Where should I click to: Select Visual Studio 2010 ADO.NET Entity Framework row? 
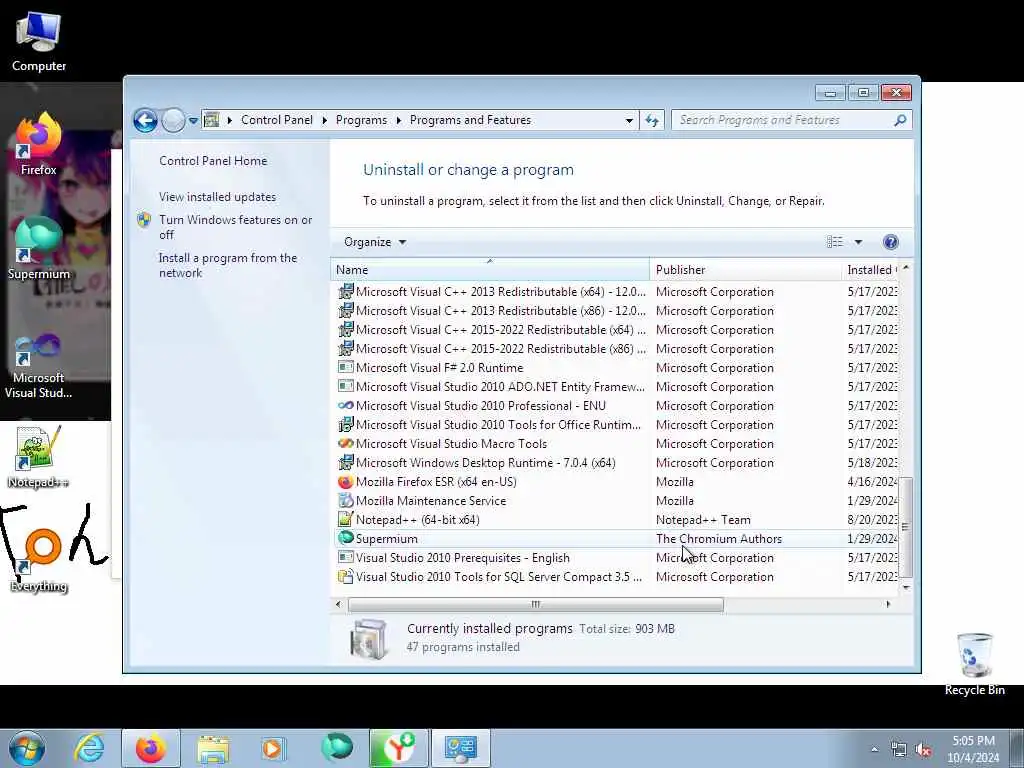(616, 387)
